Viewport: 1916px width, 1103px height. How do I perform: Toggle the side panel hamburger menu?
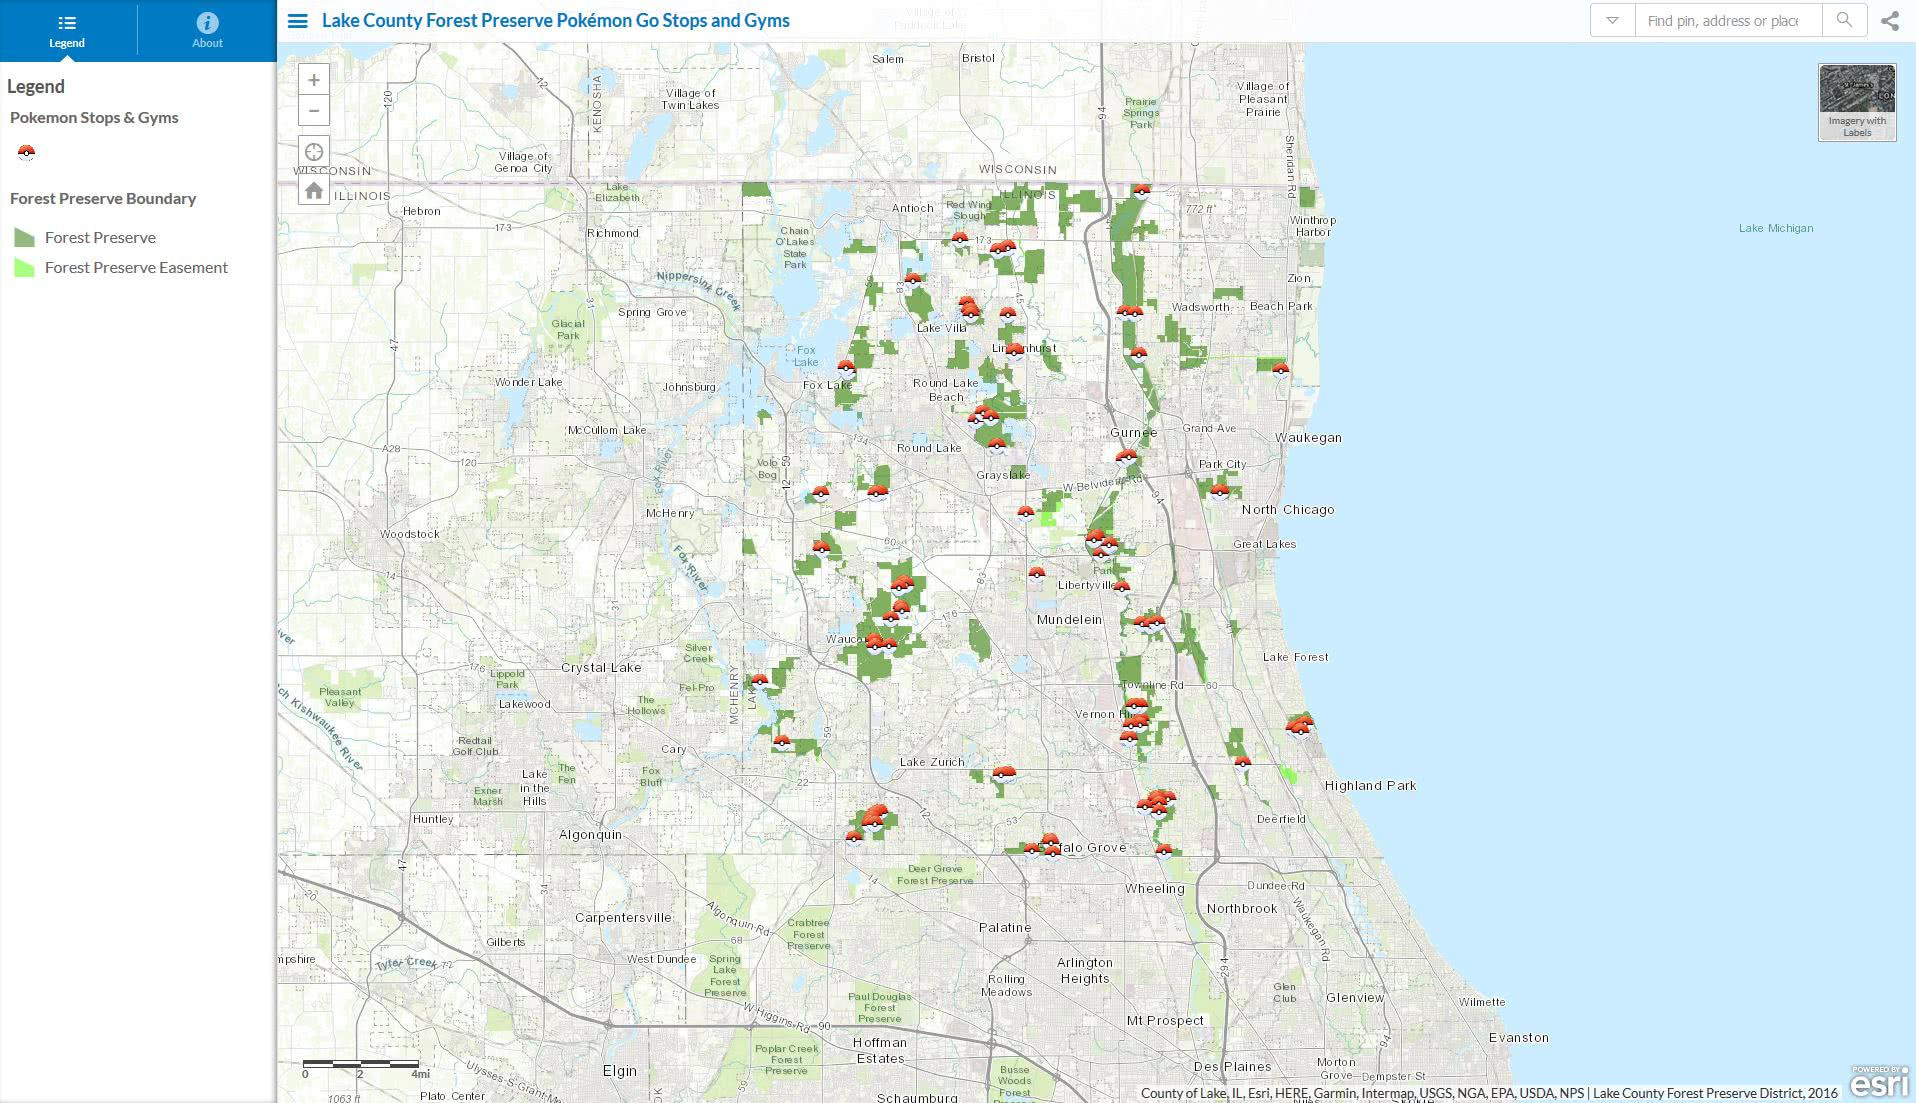click(x=297, y=21)
